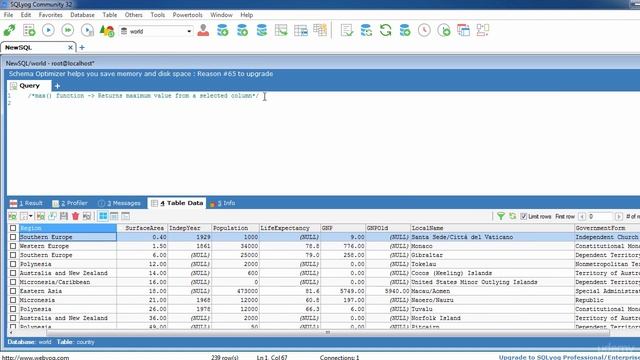Open the schema designer icon at toolbar end
The width and height of the screenshot is (640, 360).
(483, 30)
